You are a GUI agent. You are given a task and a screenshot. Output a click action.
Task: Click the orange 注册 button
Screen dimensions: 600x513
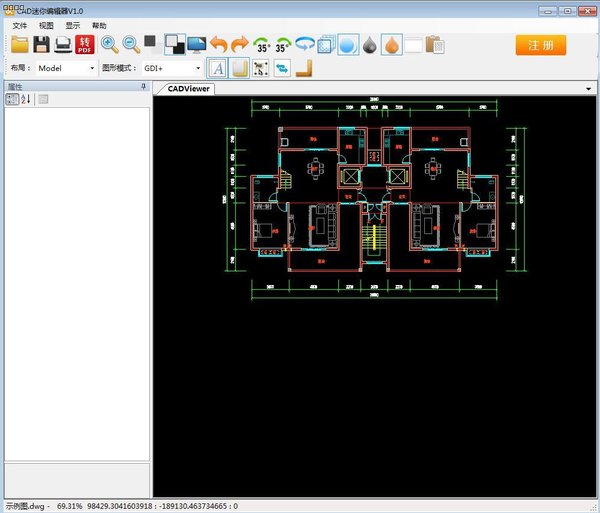click(x=541, y=45)
